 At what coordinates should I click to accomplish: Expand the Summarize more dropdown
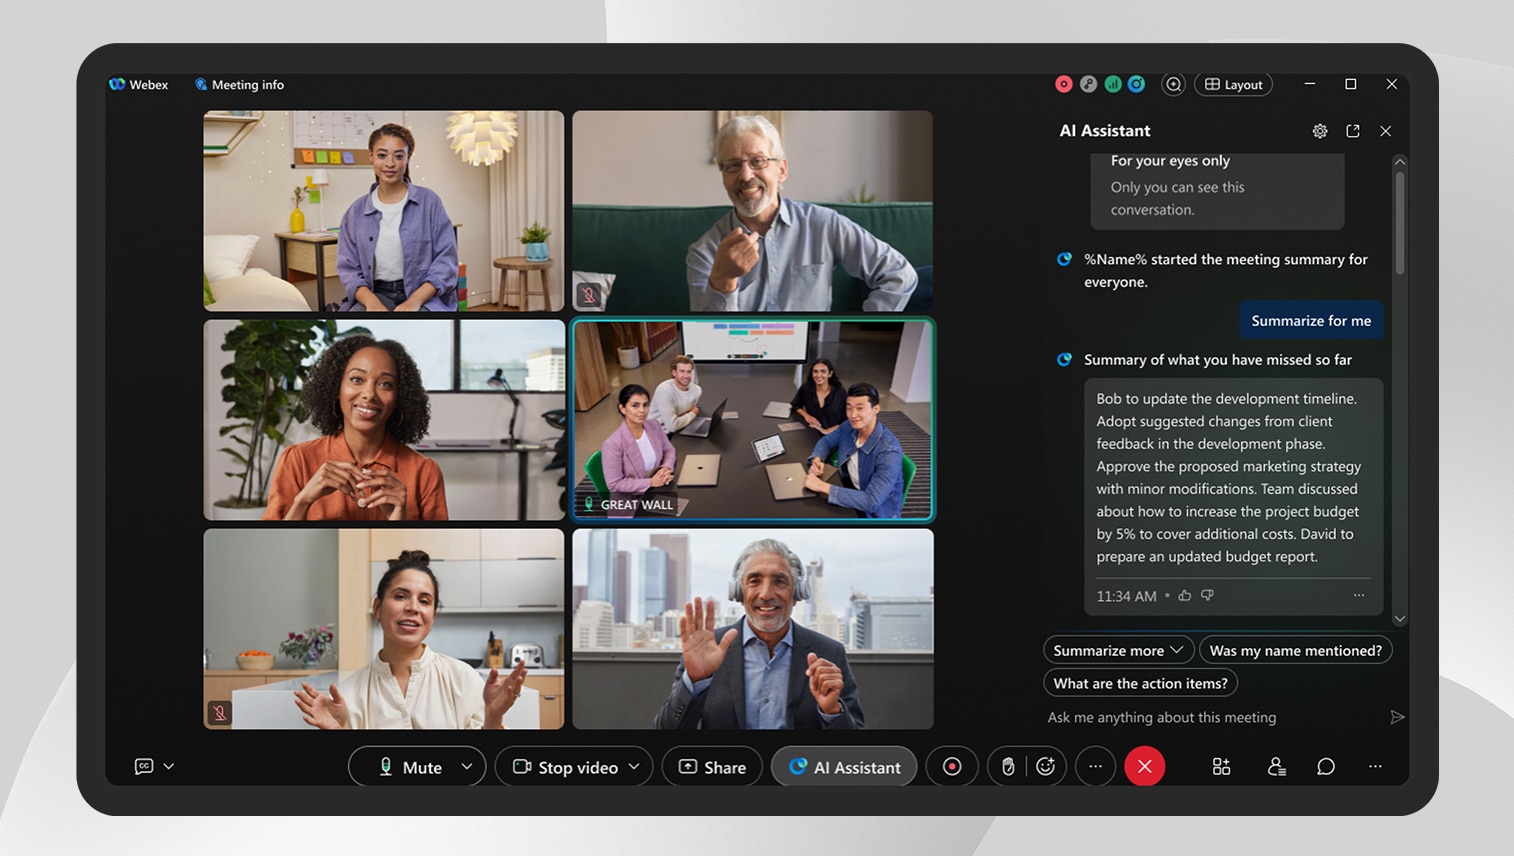point(1118,650)
